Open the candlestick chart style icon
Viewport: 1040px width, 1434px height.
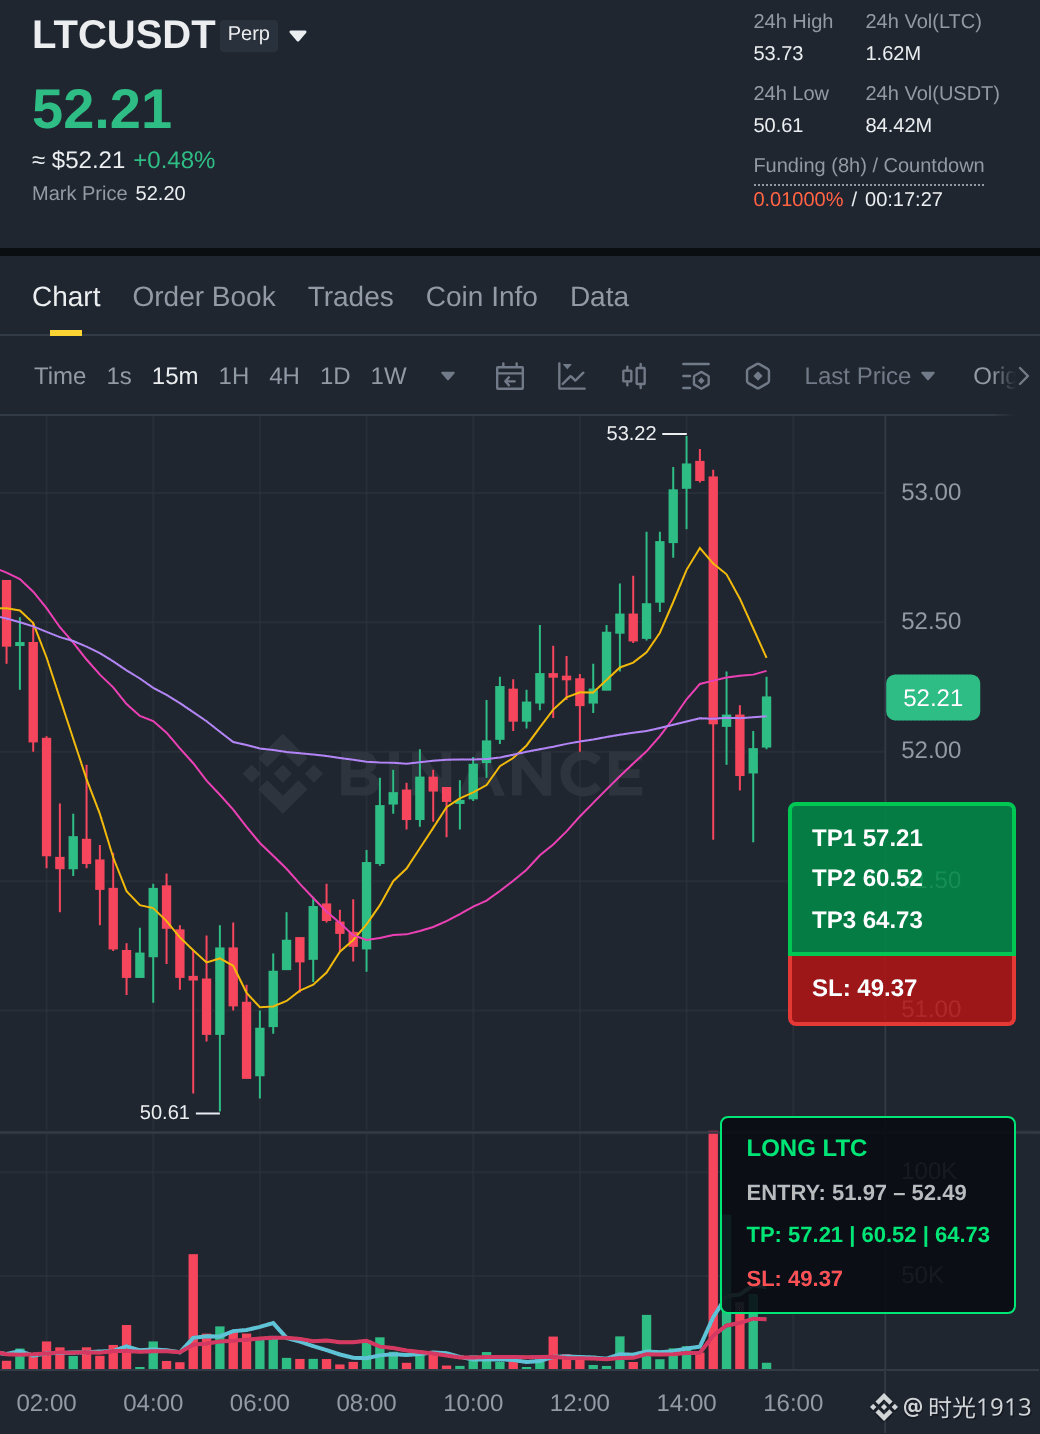tap(634, 376)
